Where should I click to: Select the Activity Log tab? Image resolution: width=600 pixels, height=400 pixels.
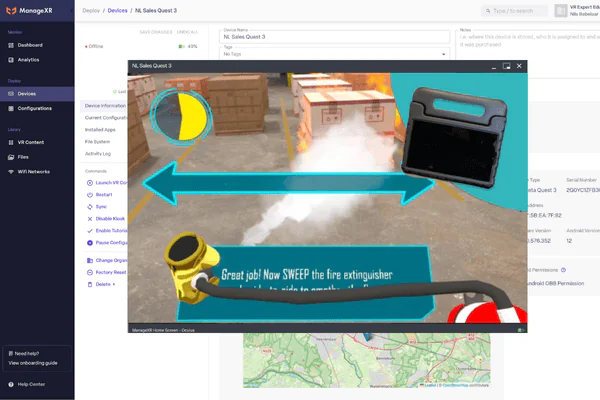pos(98,154)
